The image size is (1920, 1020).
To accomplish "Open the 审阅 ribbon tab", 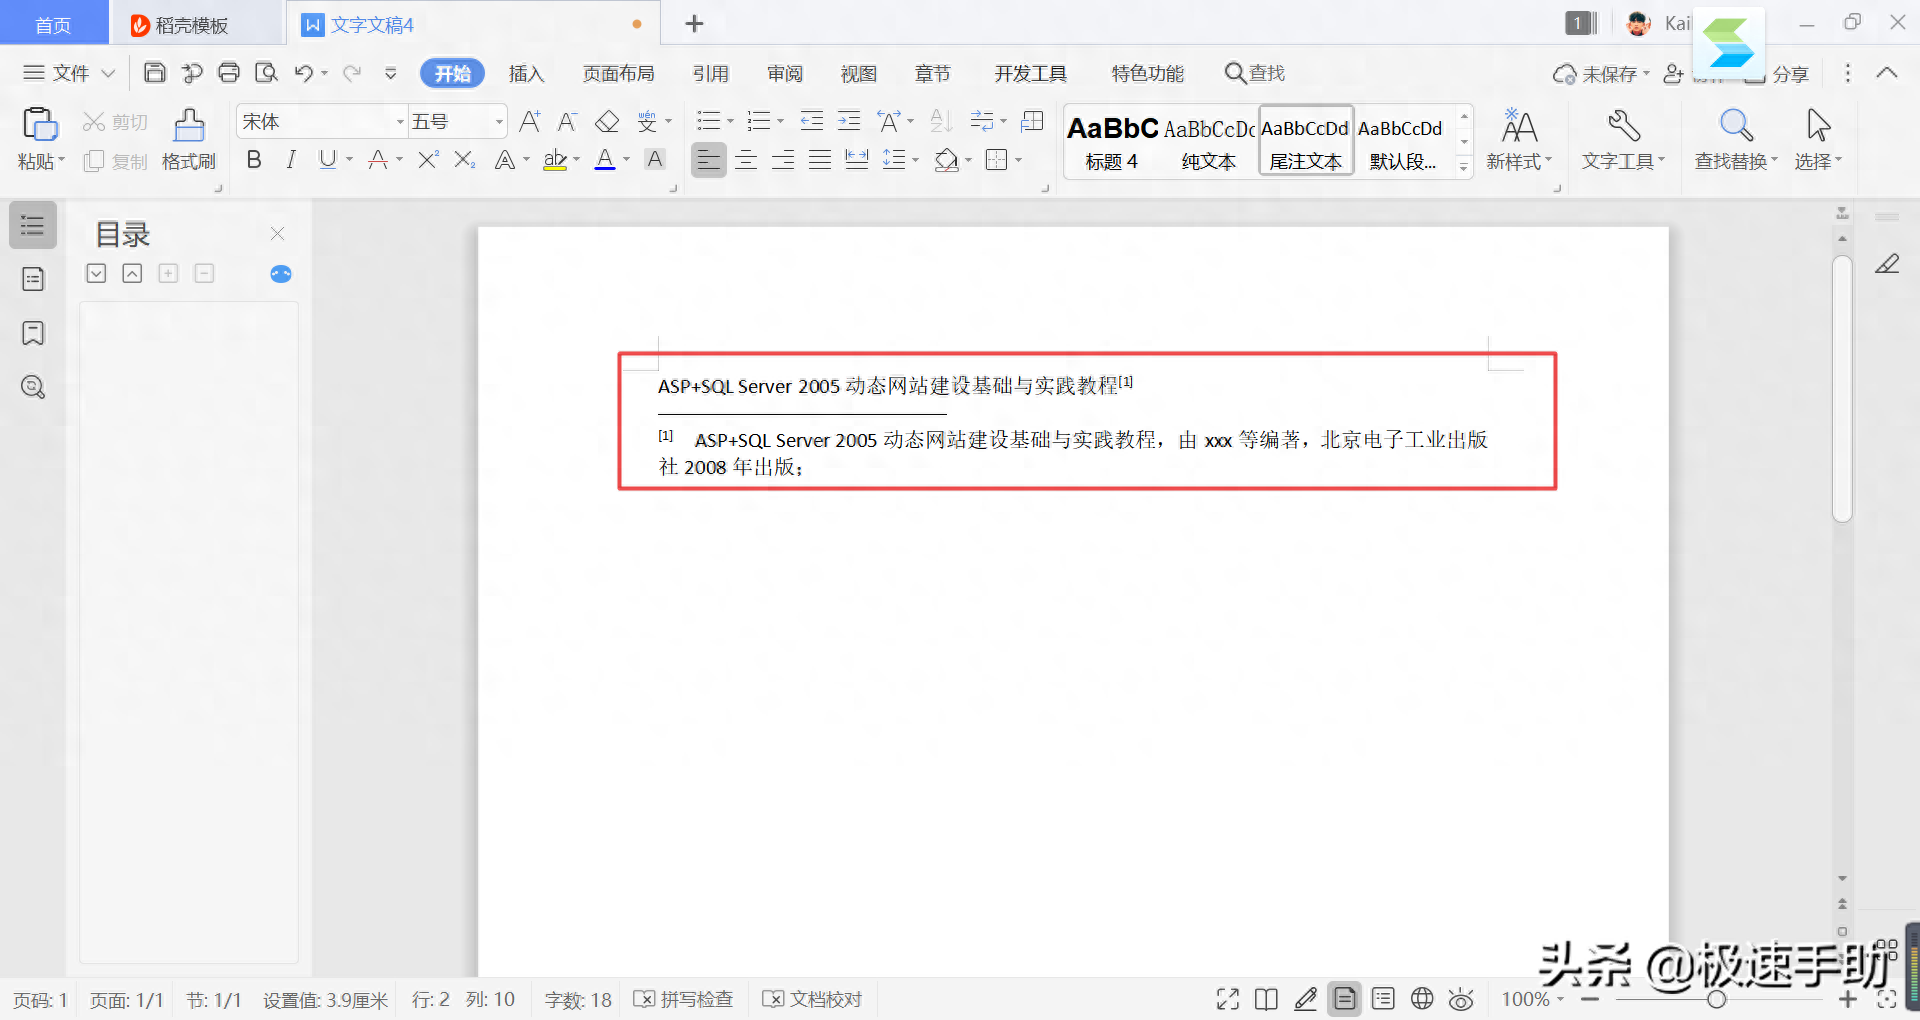I will (x=785, y=73).
